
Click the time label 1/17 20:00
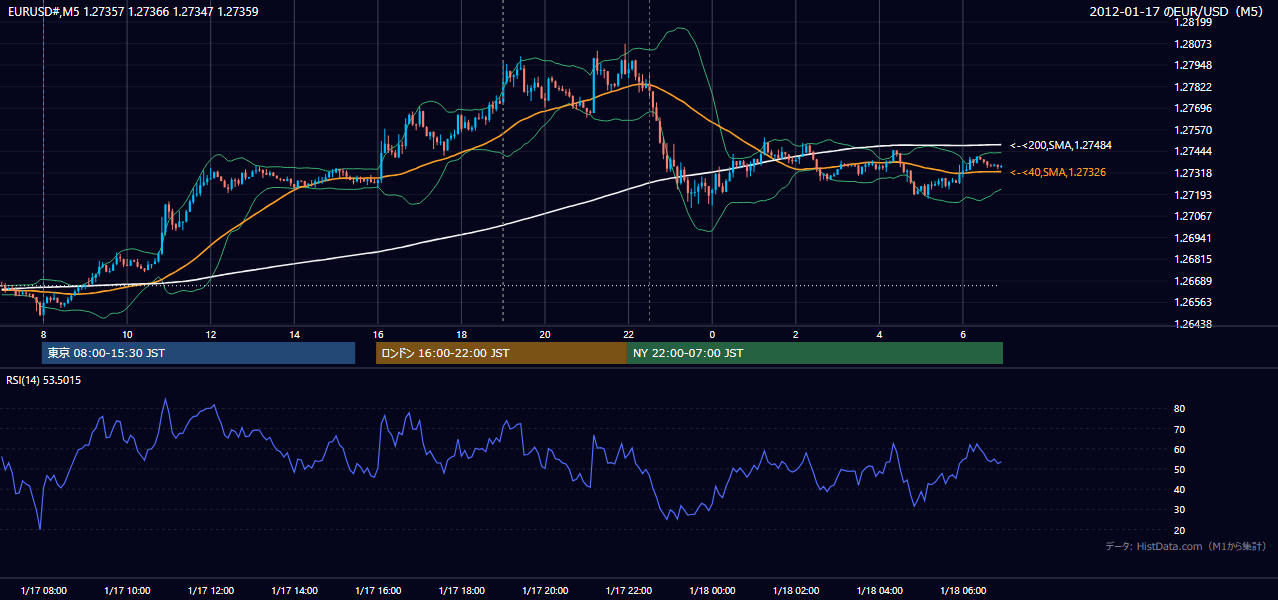click(x=544, y=591)
